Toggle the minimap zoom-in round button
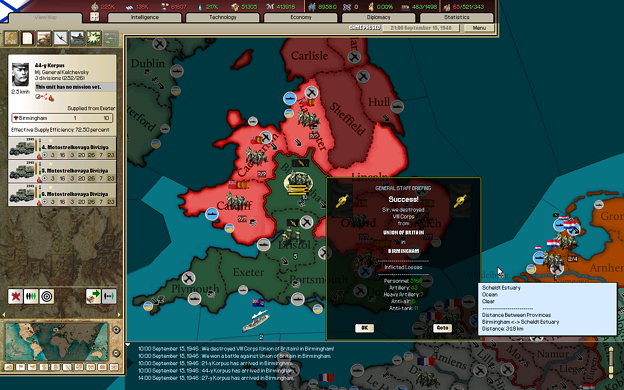 (116, 330)
